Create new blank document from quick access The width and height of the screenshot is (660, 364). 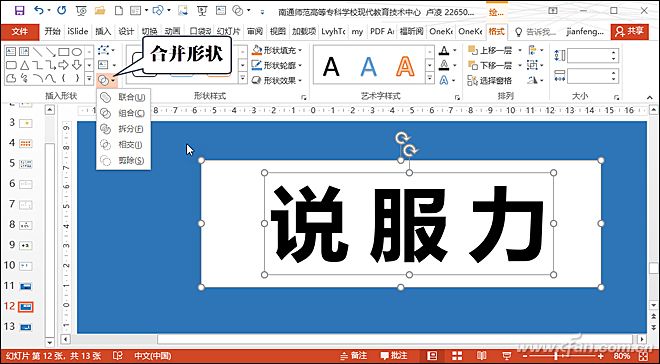[x=119, y=10]
